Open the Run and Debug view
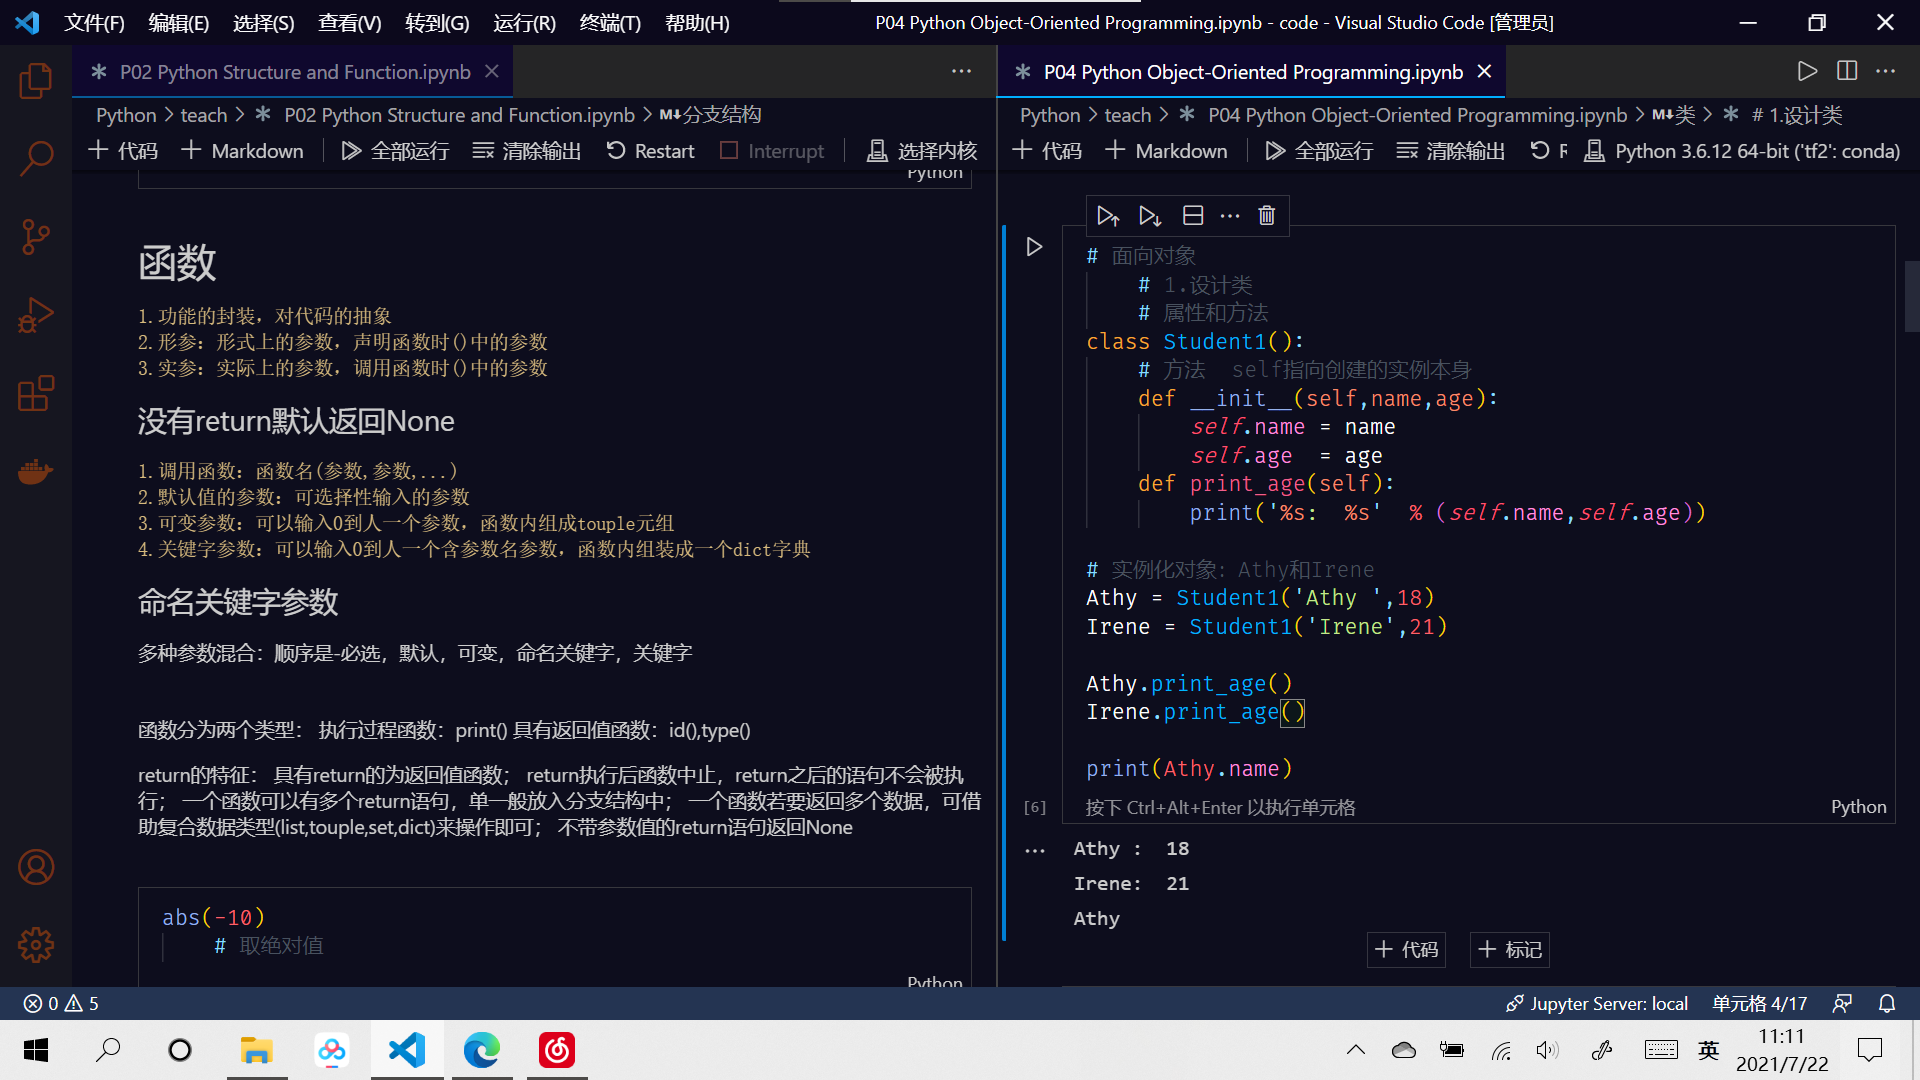Image resolution: width=1920 pixels, height=1080 pixels. pos(36,314)
